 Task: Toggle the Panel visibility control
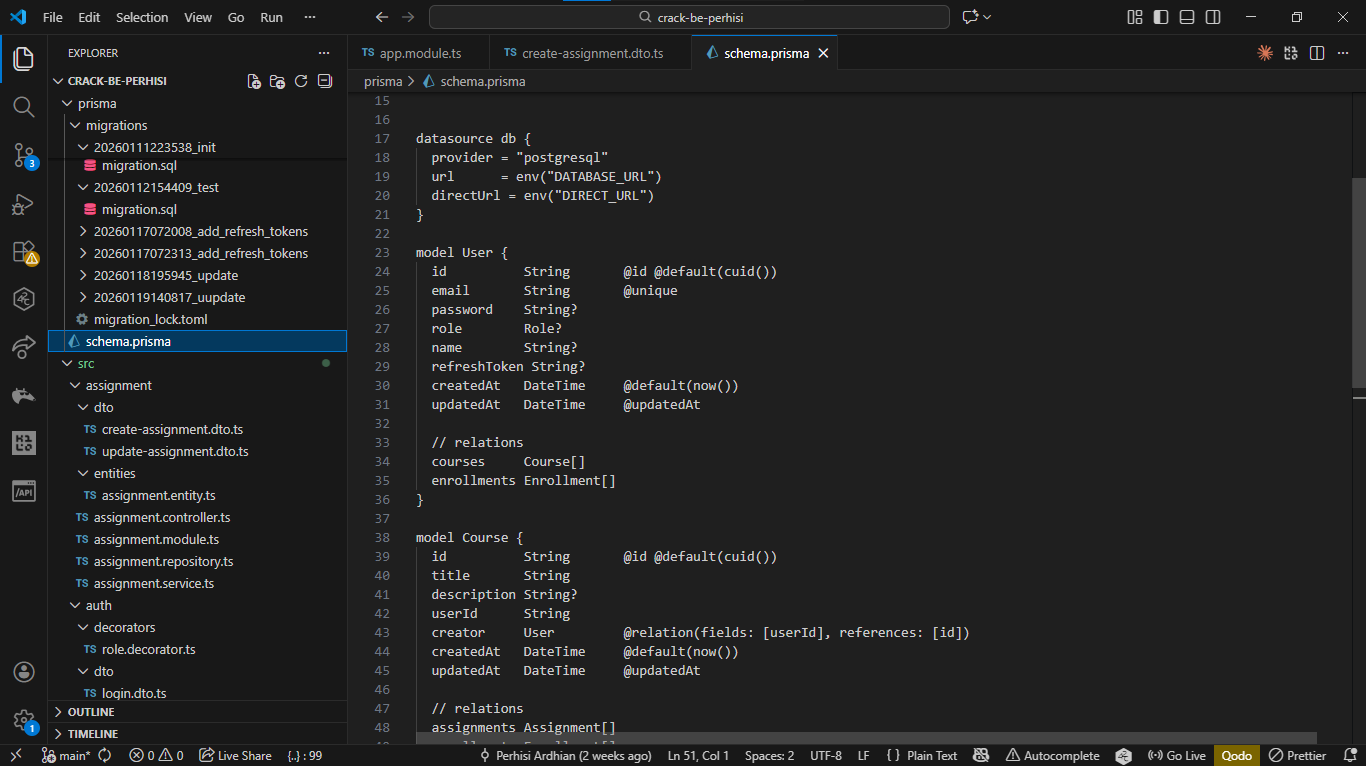(x=1186, y=17)
